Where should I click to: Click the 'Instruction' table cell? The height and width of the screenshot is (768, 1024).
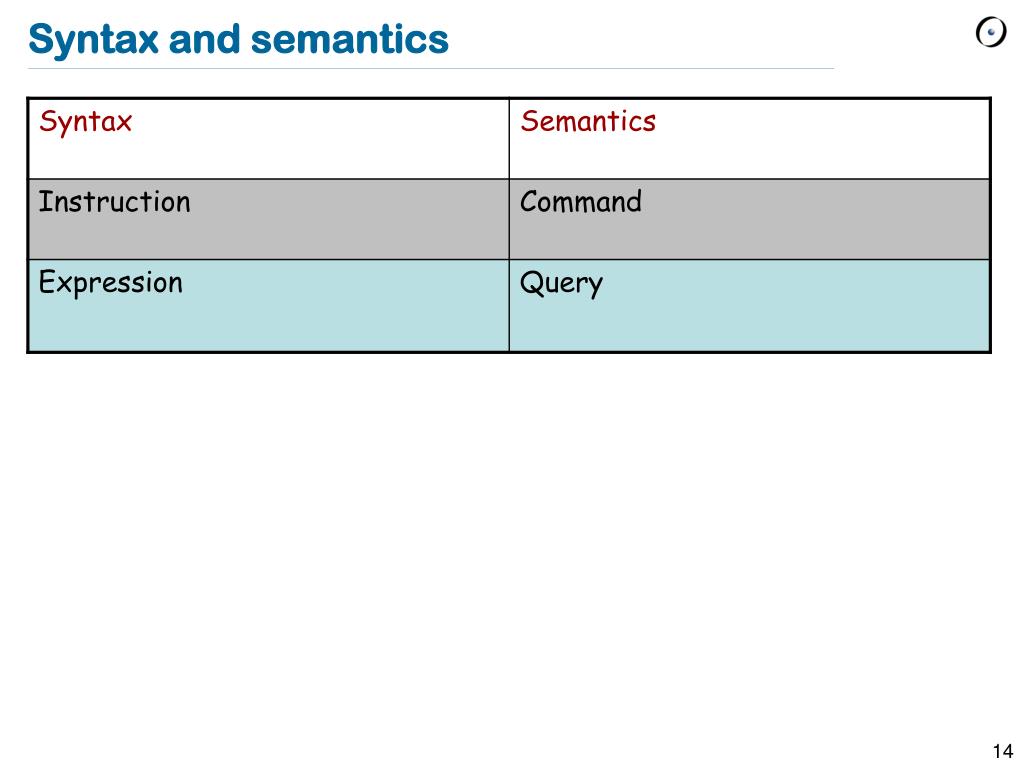(x=268, y=219)
